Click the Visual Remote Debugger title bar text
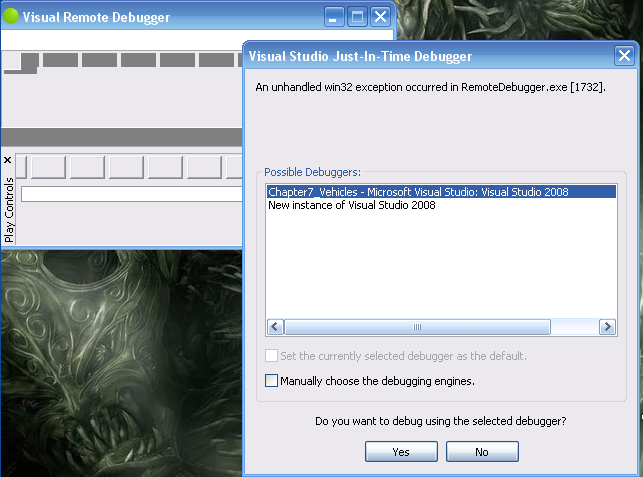Viewport: 643px width, 477px height. click(96, 18)
